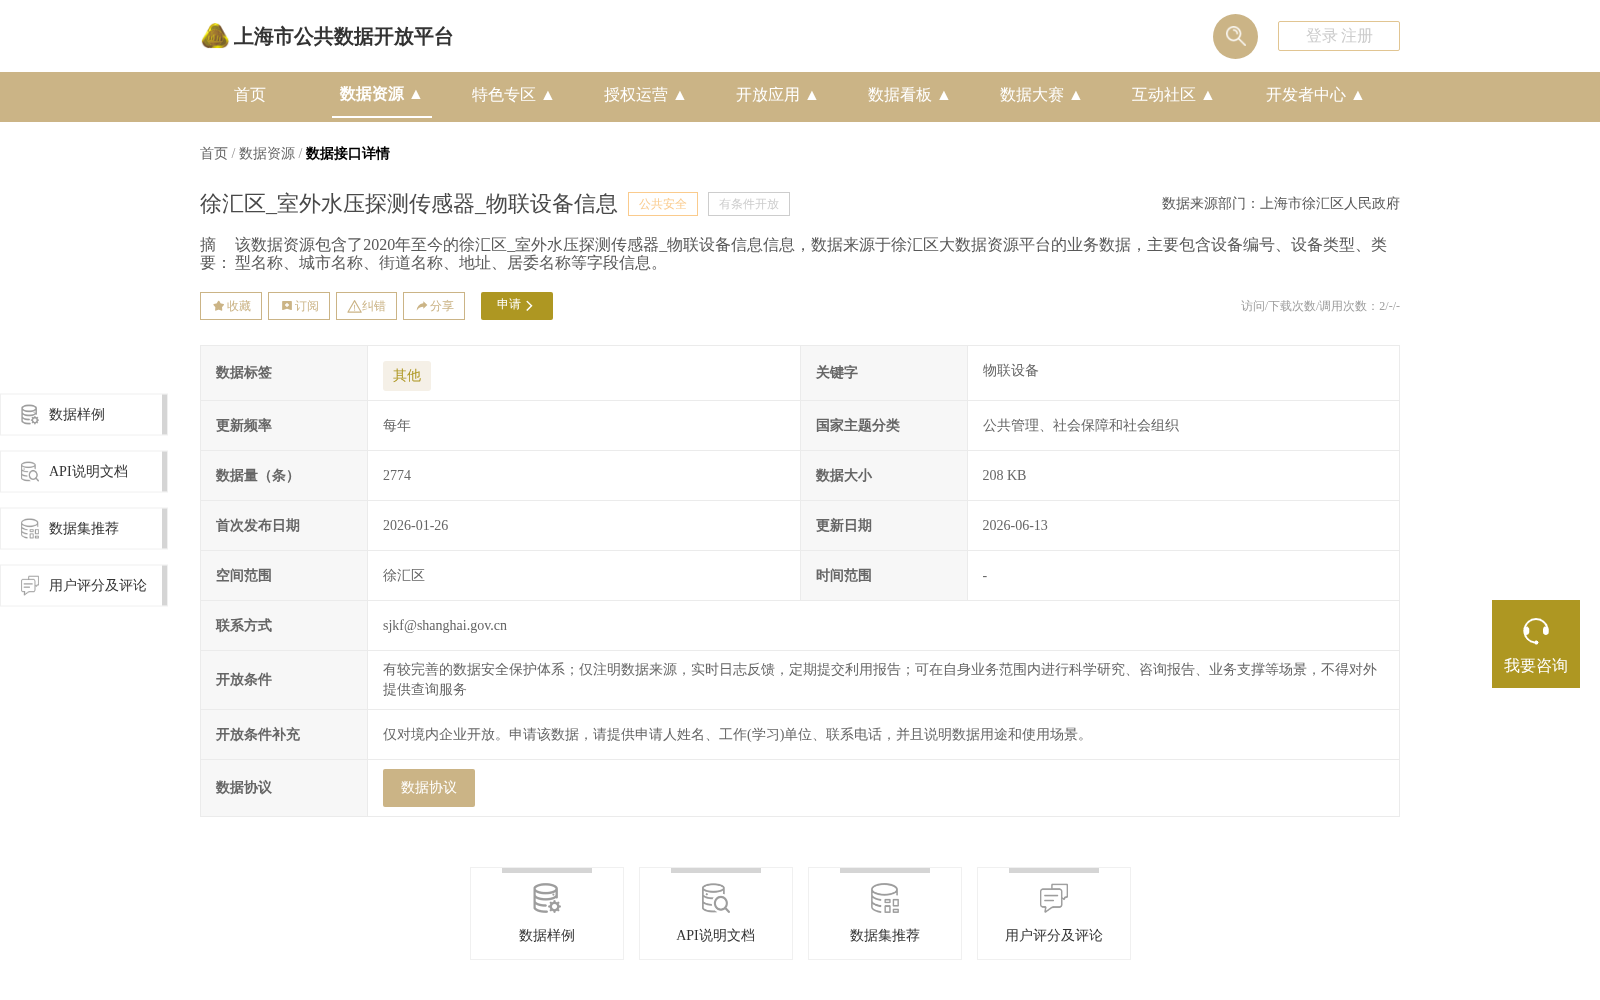
Task: Open 数据样例 in the left sidebar
Action: 84,415
